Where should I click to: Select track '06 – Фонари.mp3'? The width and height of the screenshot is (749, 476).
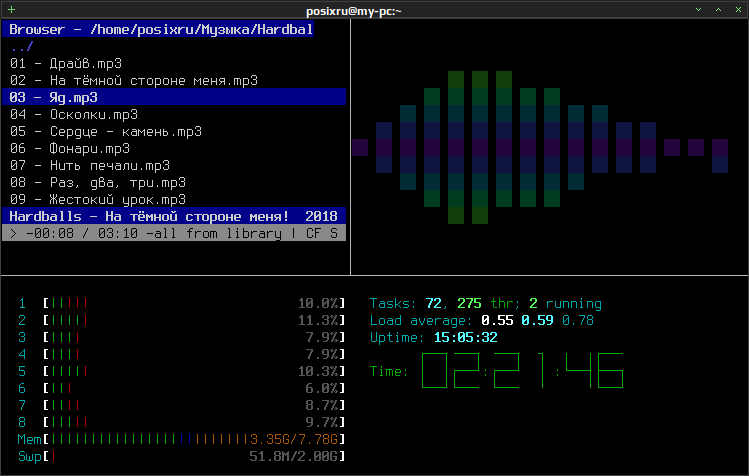coord(70,149)
